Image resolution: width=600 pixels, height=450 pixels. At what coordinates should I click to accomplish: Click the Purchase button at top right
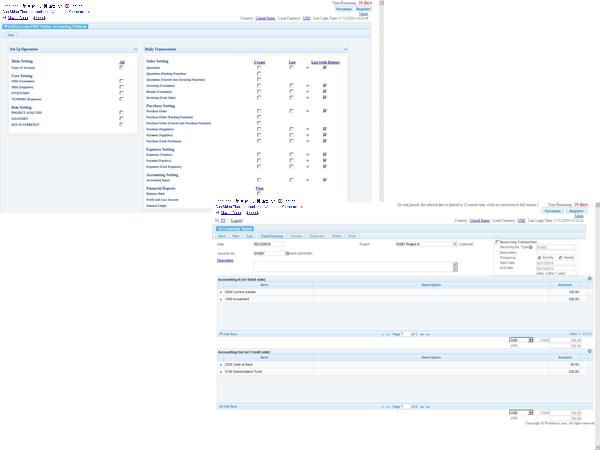click(552, 211)
